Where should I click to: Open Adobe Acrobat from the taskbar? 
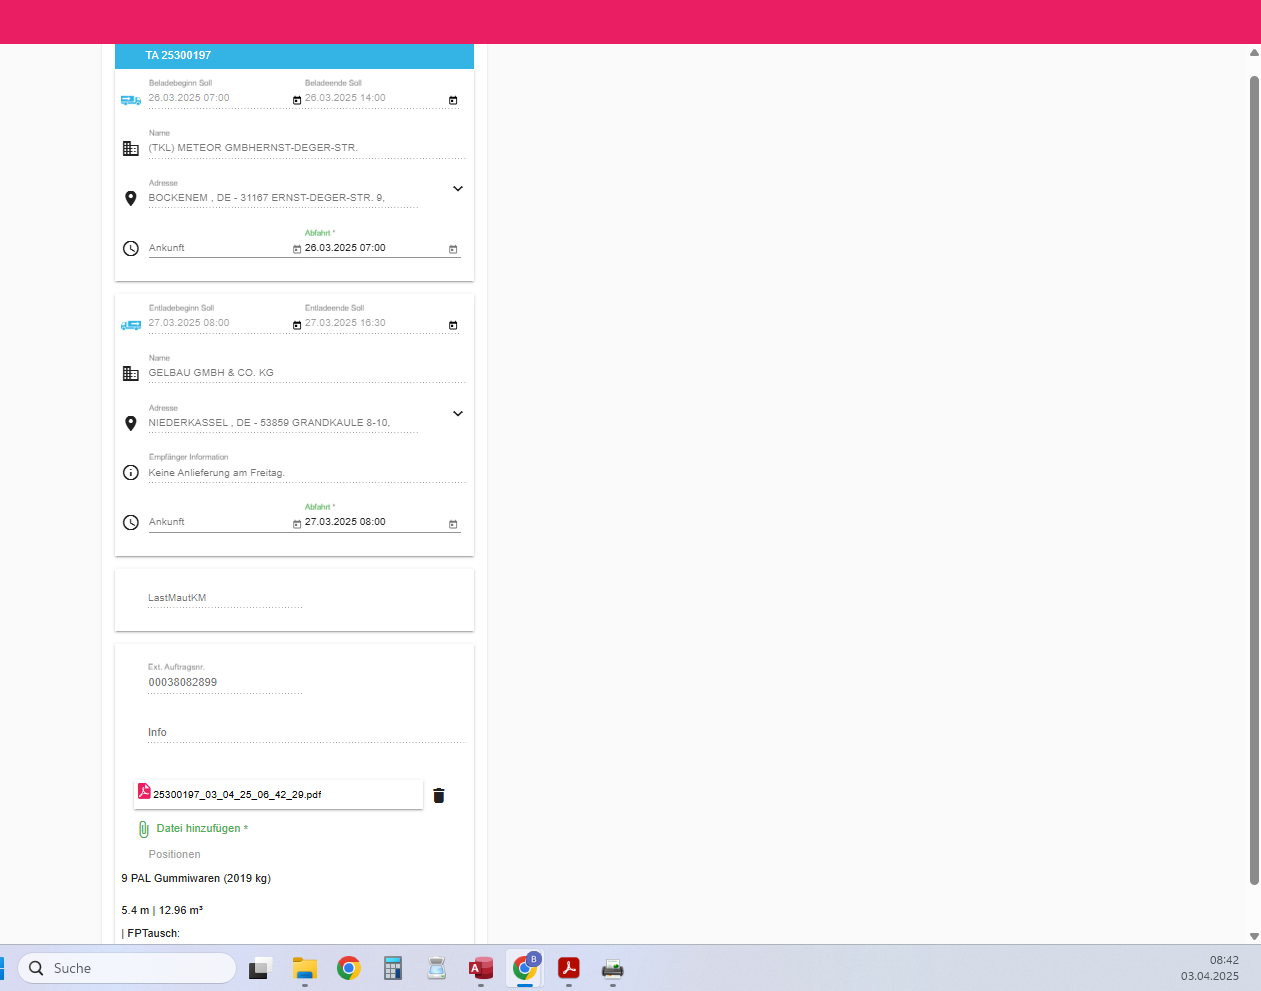click(569, 968)
